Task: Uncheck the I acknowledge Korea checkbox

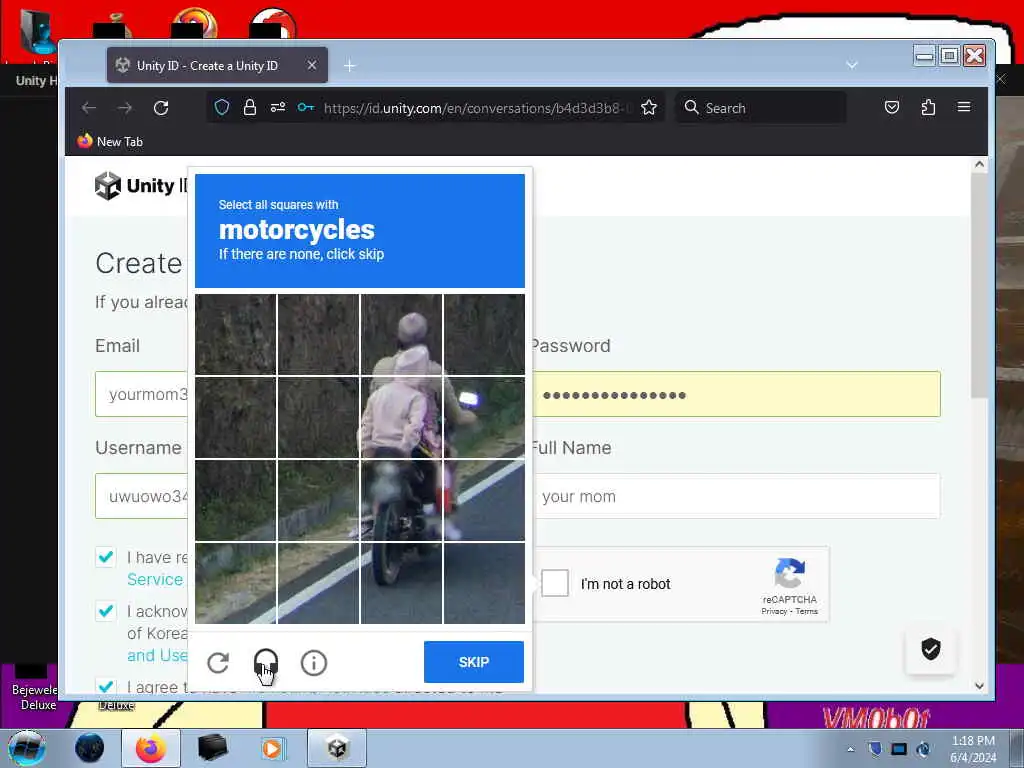Action: 106,611
